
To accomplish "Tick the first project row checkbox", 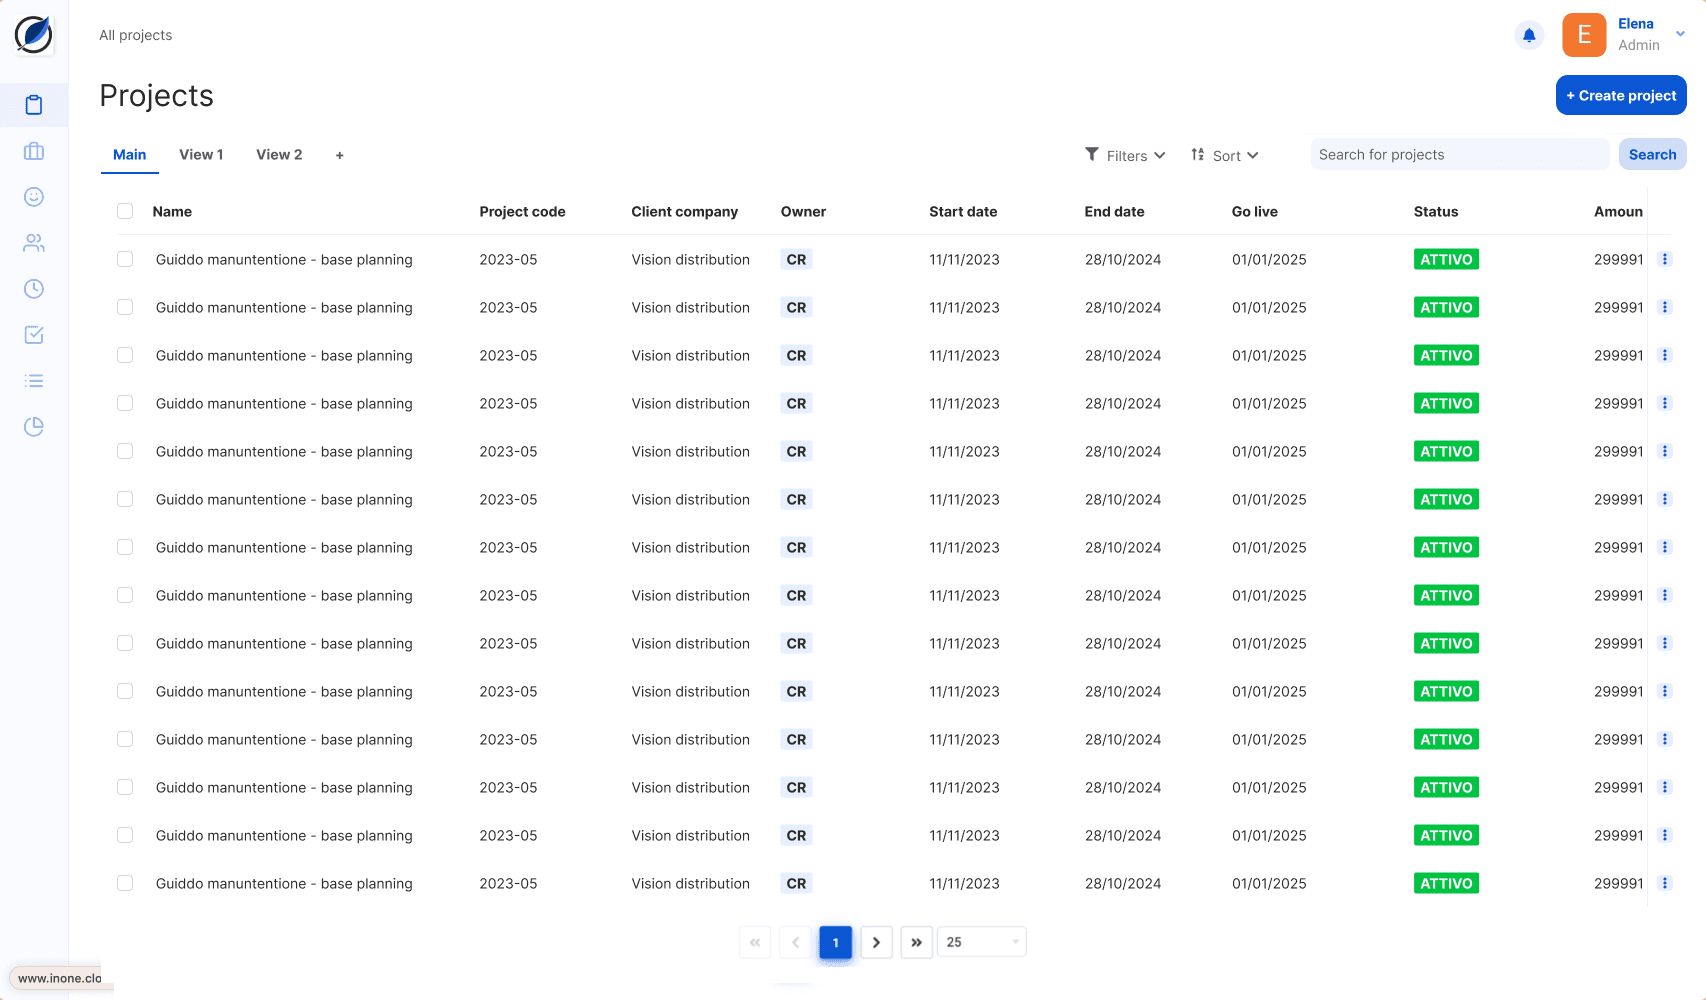I will pyautogui.click(x=125, y=259).
